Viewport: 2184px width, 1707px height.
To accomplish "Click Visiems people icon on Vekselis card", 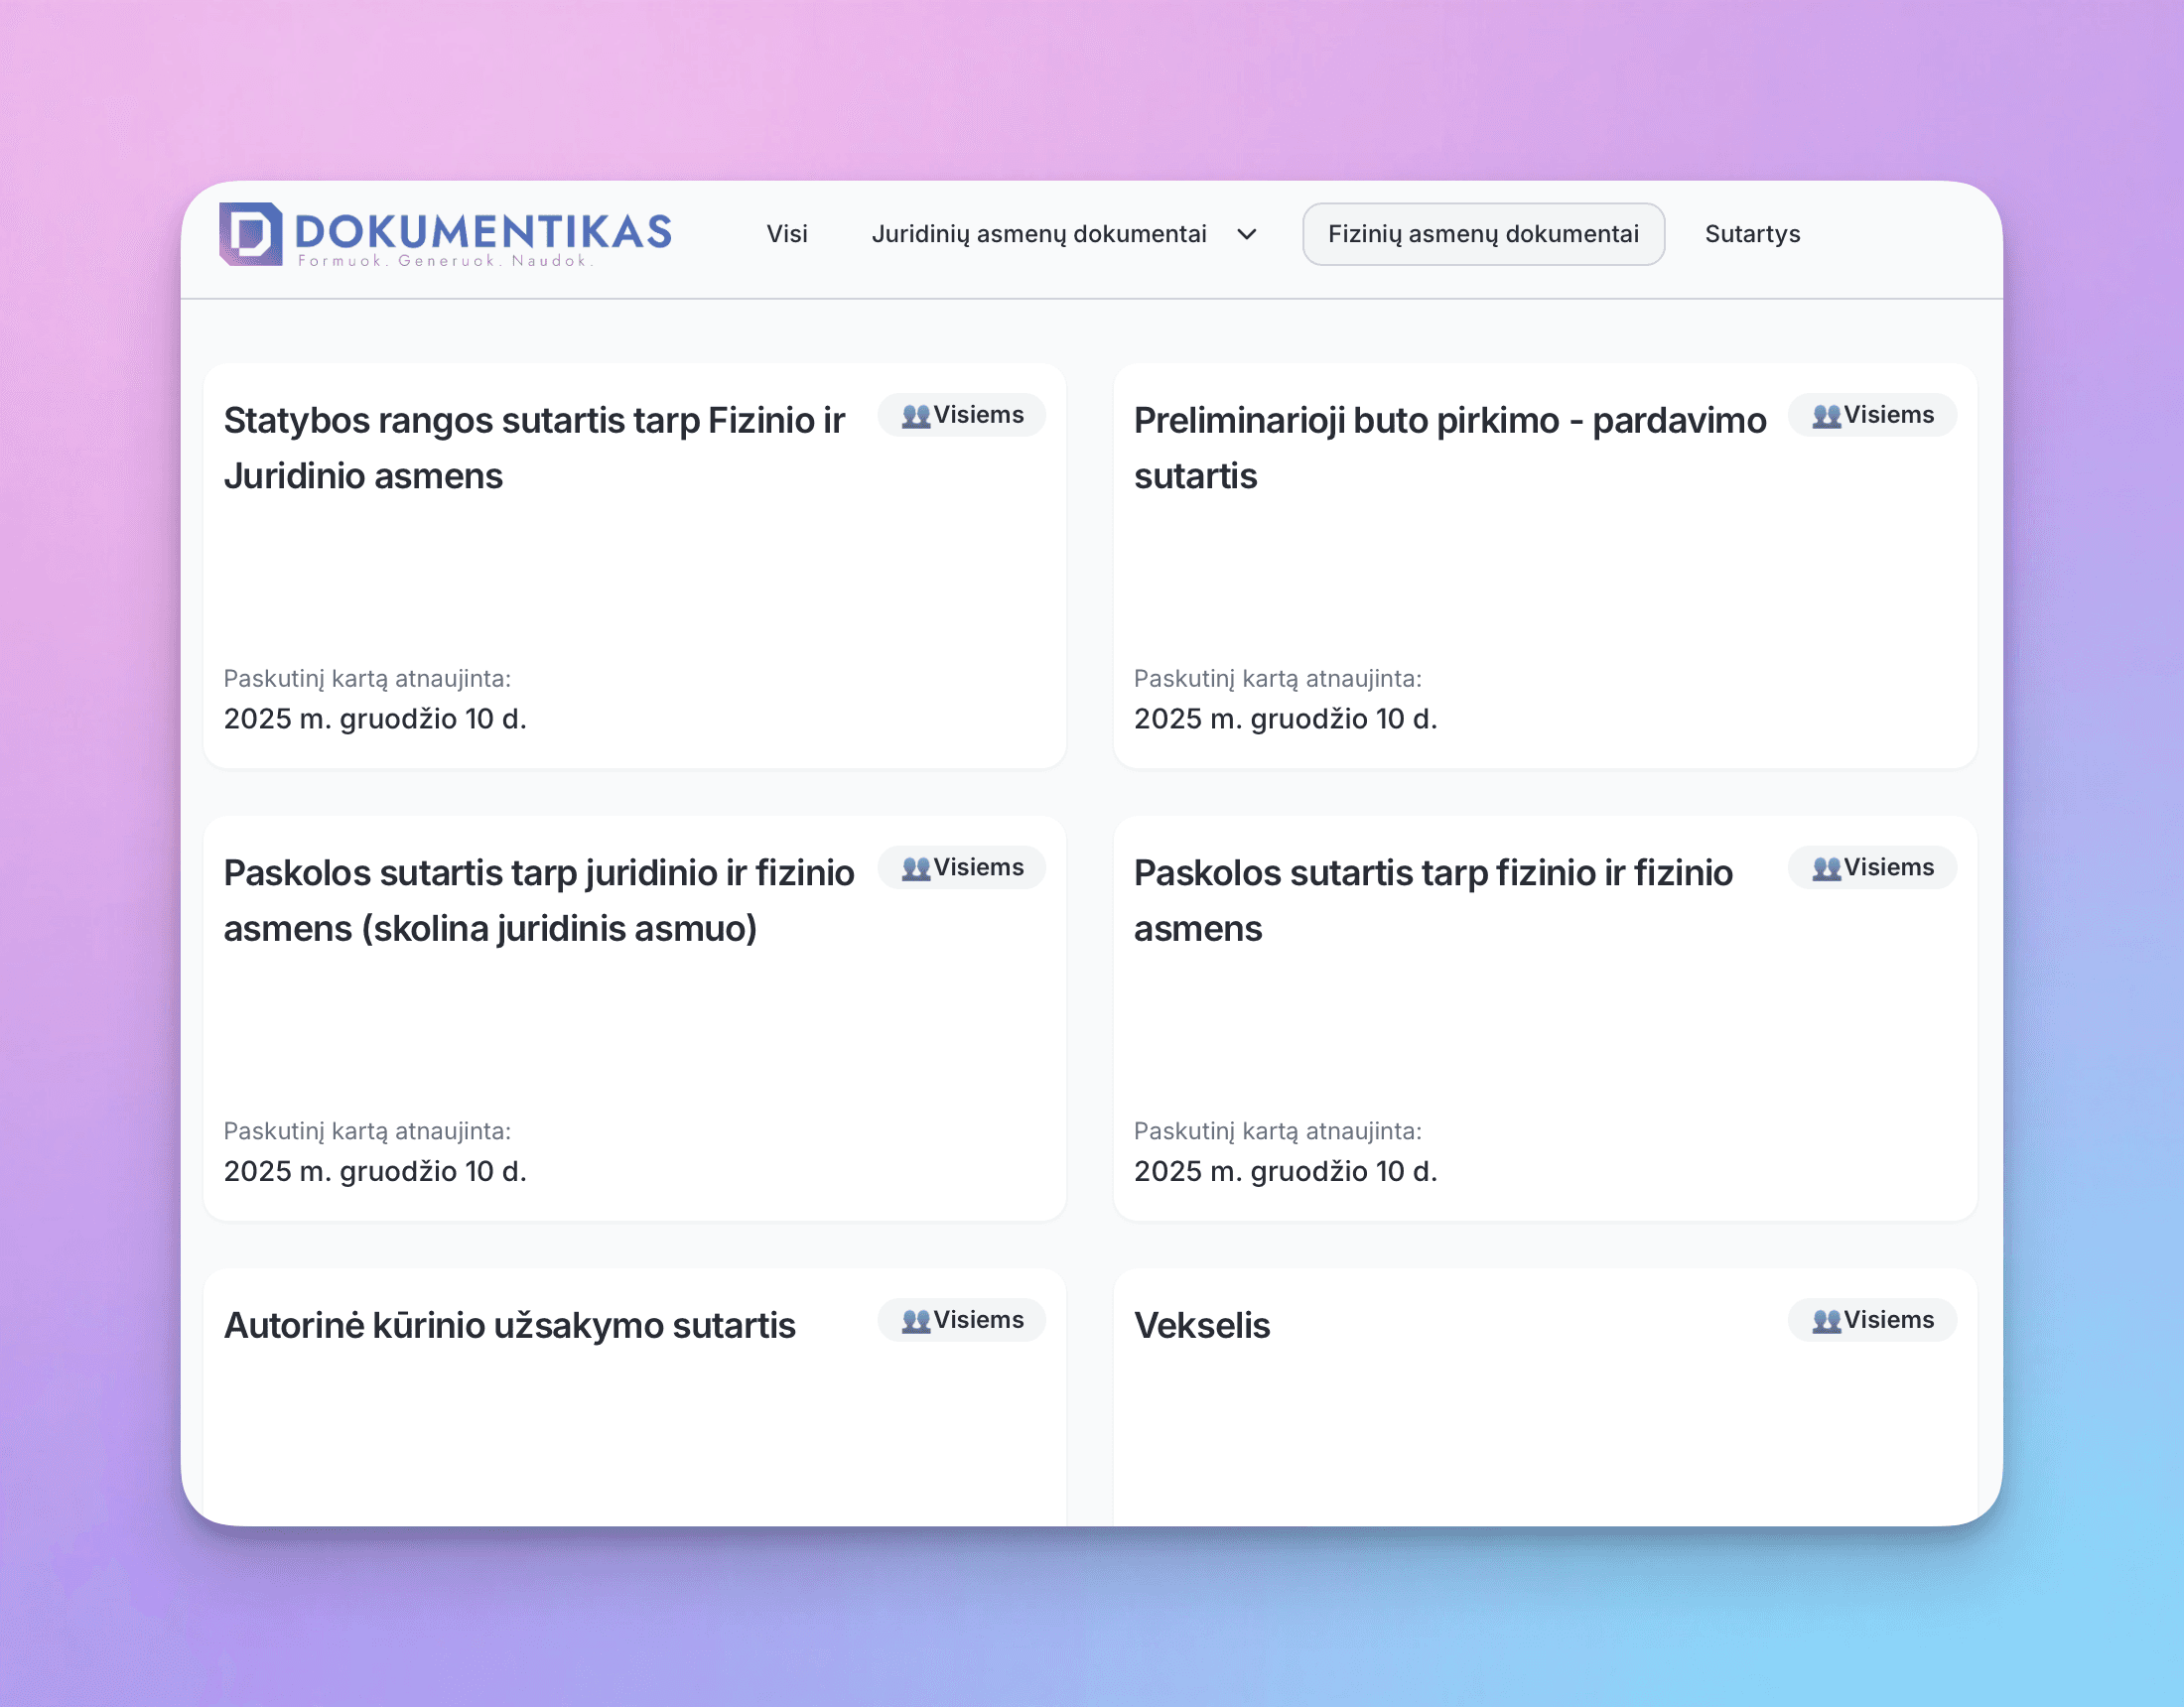I will tap(1825, 1320).
